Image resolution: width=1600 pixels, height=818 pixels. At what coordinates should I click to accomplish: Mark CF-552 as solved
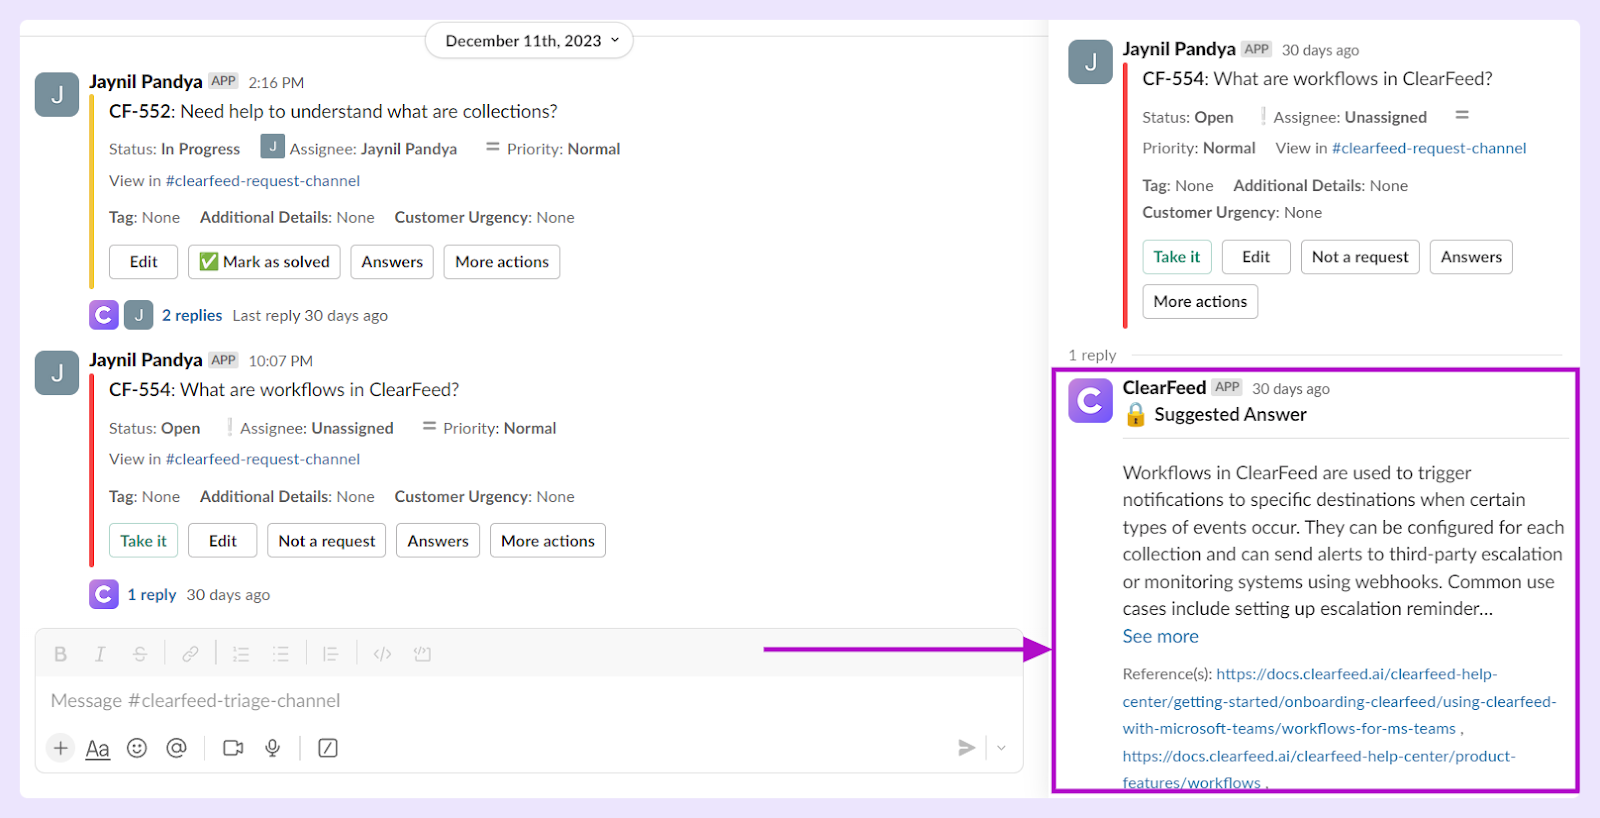pos(264,262)
